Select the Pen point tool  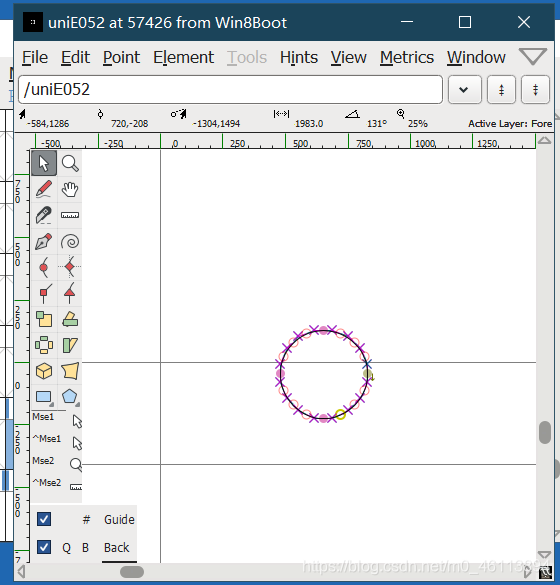[x=44, y=241]
